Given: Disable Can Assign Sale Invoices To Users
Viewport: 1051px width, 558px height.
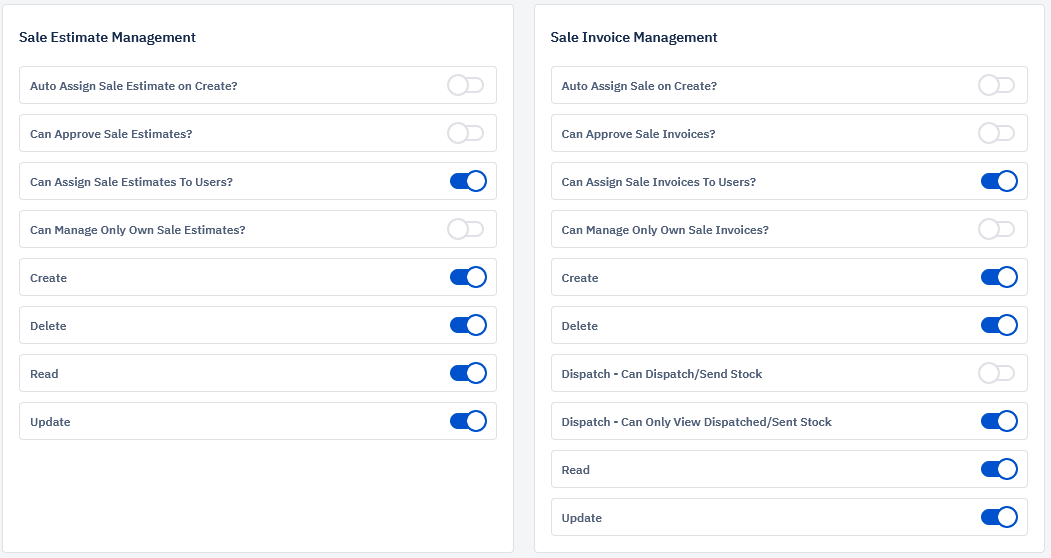Looking at the screenshot, I should (999, 181).
